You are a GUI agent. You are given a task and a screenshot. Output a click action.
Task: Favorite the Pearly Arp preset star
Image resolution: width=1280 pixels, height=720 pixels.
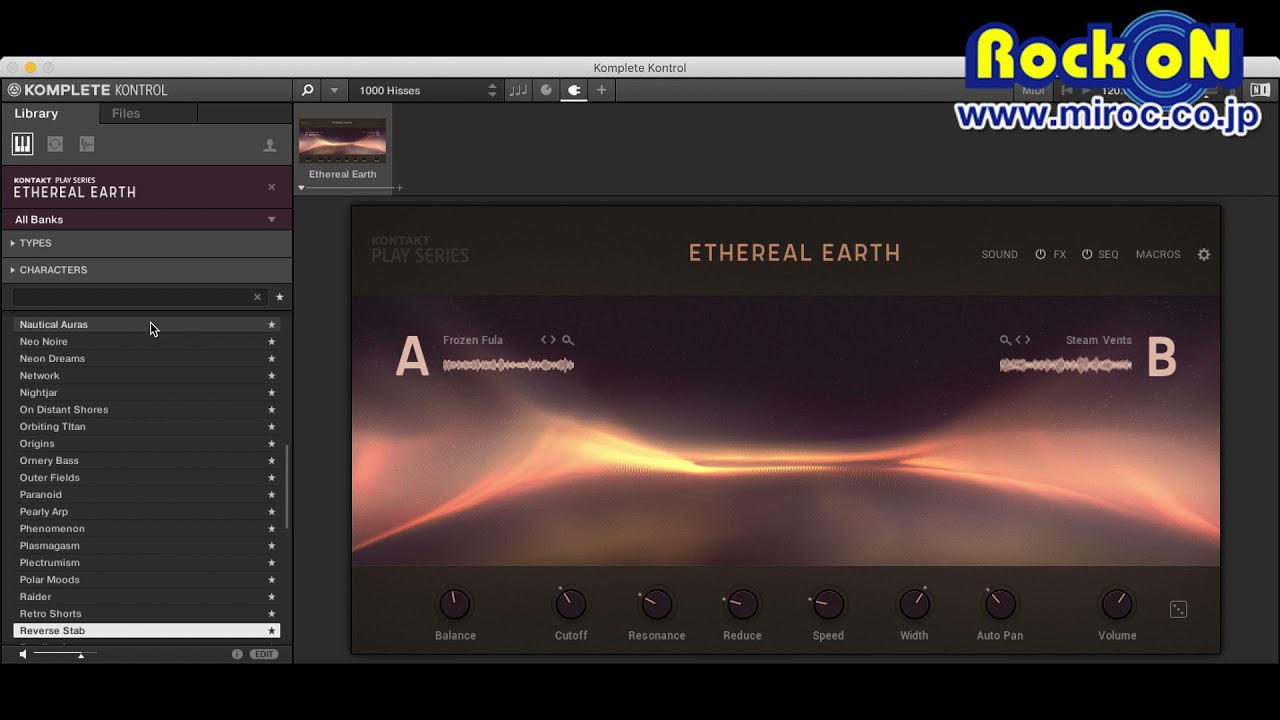click(271, 511)
